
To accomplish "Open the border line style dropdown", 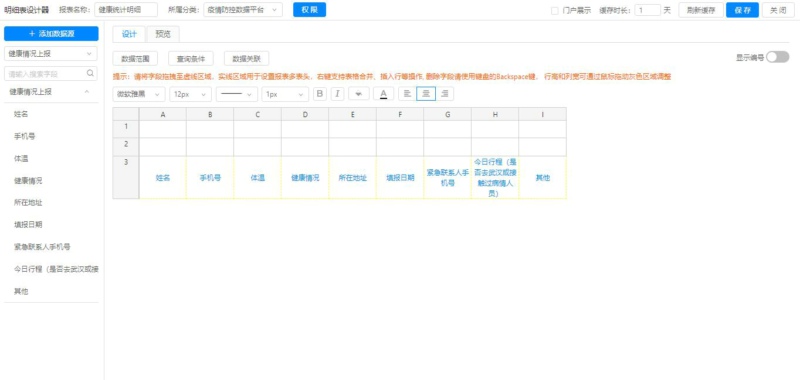I will [x=237, y=94].
